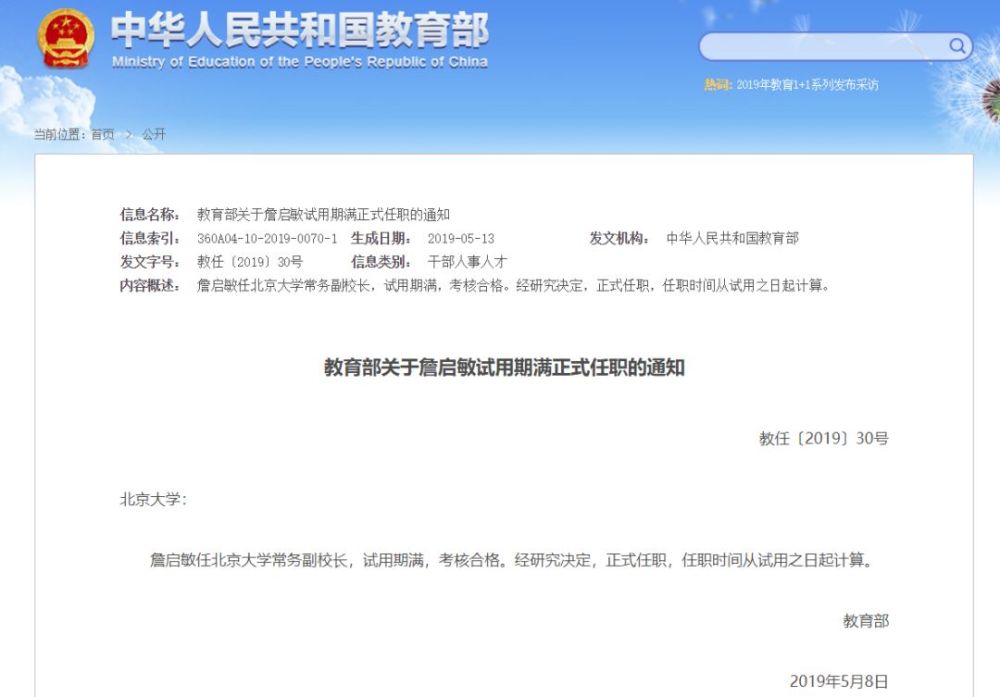Open the 首页 breadcrumb link

point(103,135)
